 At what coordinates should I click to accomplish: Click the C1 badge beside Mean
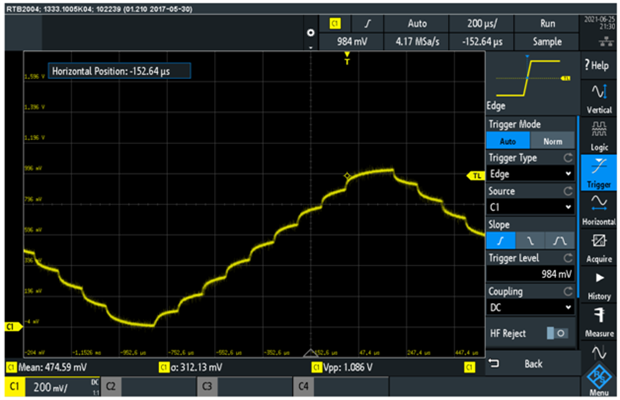click(11, 368)
